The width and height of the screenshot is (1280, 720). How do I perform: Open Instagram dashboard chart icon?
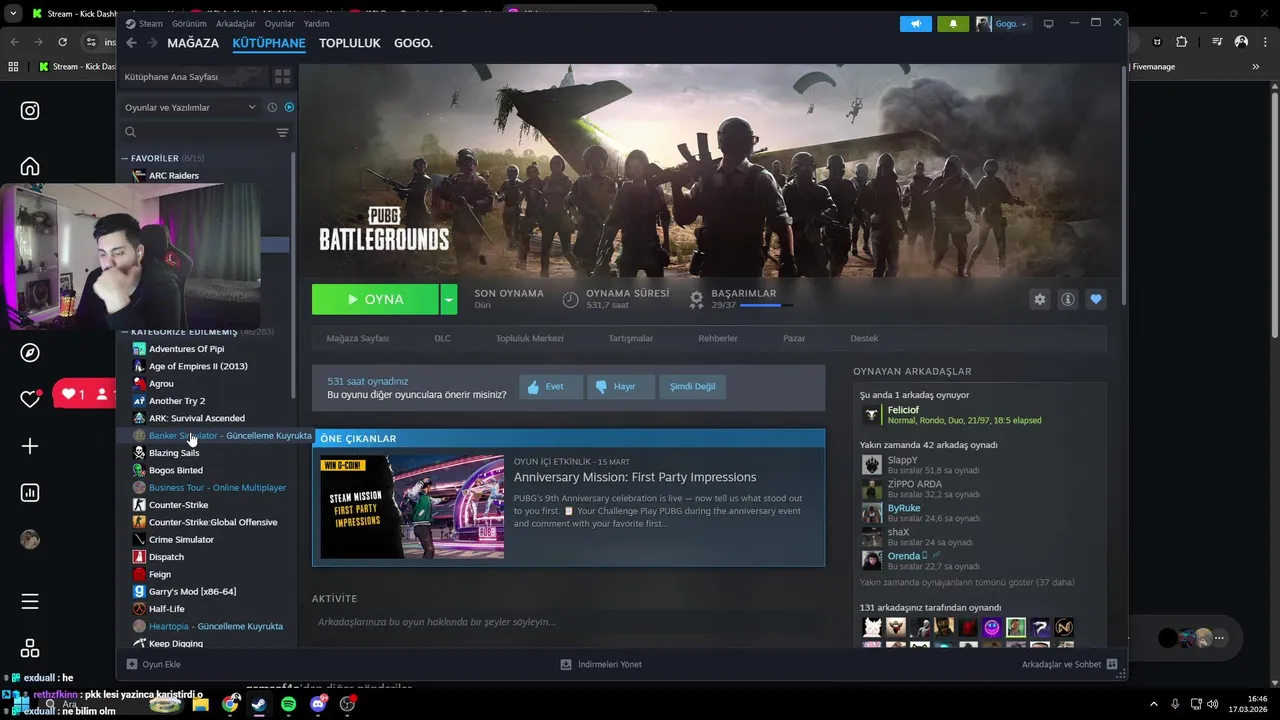click(x=30, y=492)
